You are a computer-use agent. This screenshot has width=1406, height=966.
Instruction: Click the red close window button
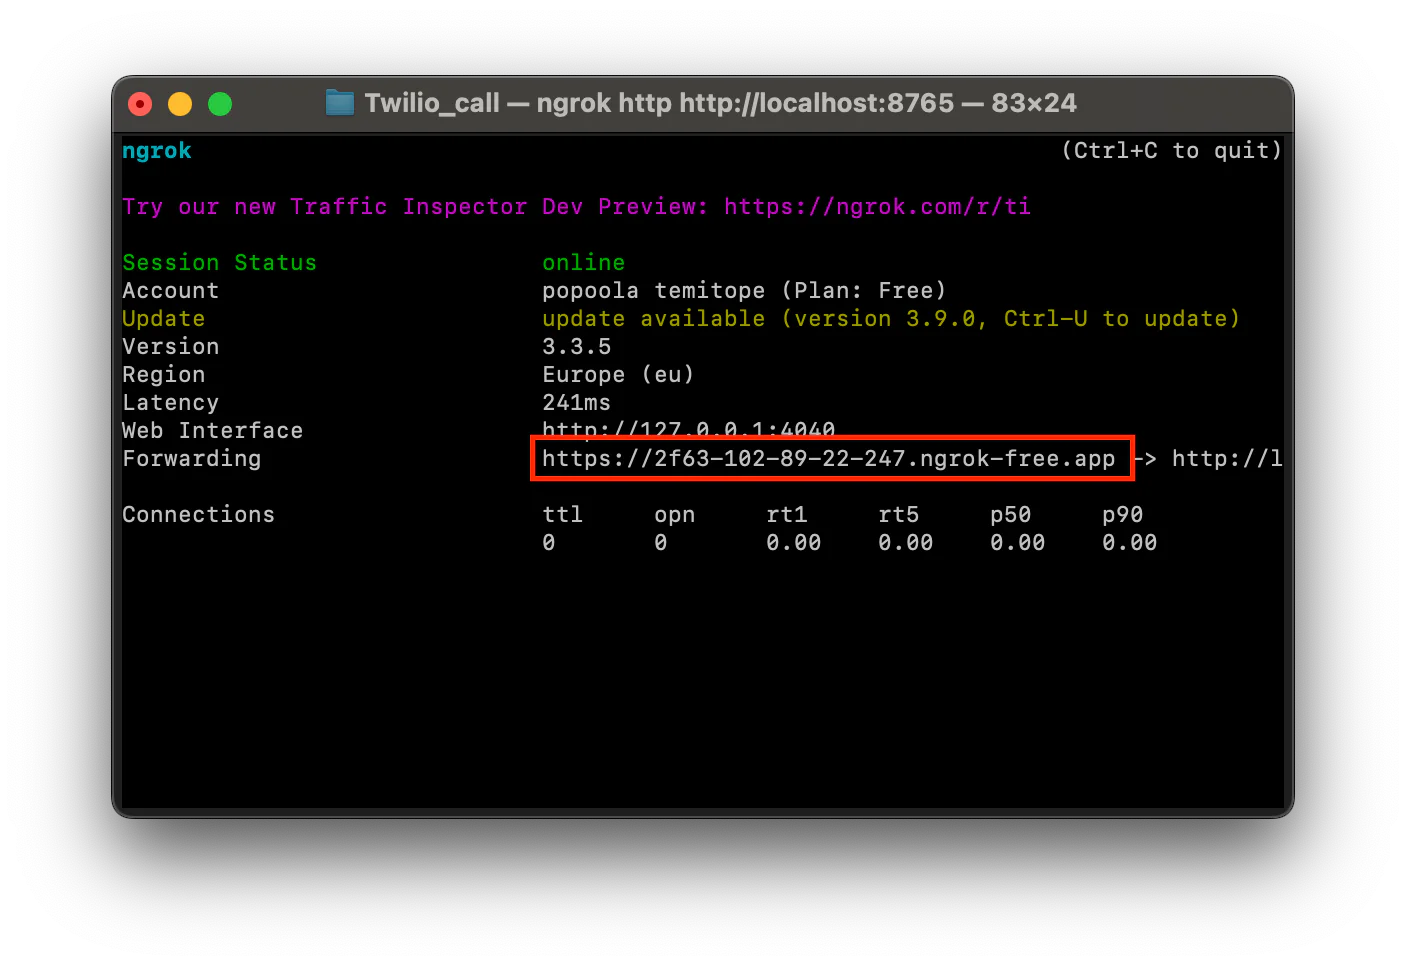pos(140,104)
